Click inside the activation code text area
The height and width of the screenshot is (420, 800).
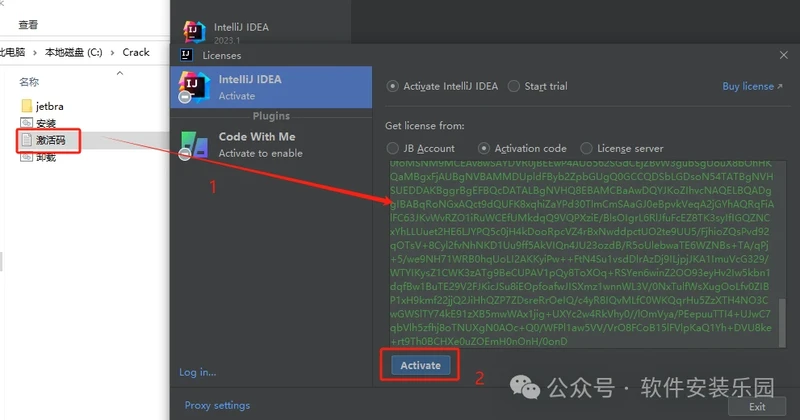[x=580, y=250]
